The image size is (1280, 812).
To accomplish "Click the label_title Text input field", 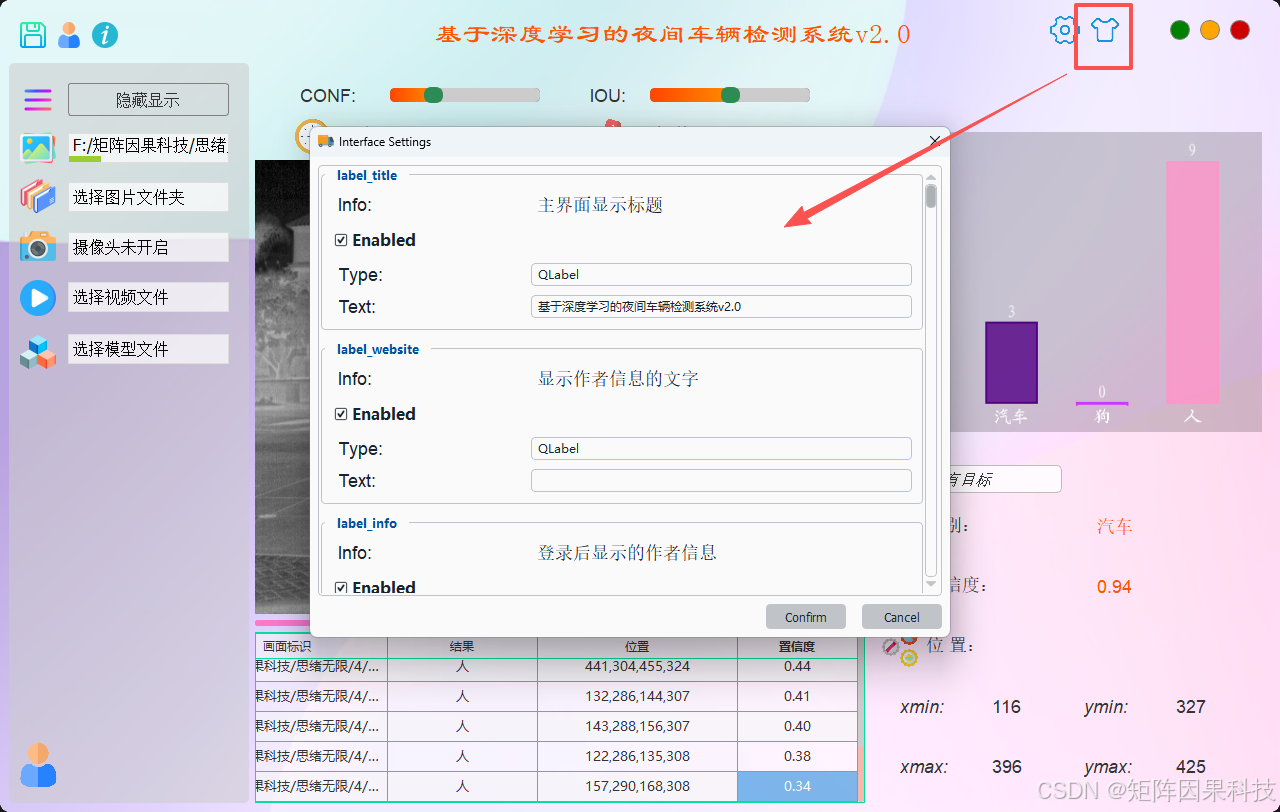I will 721,307.
